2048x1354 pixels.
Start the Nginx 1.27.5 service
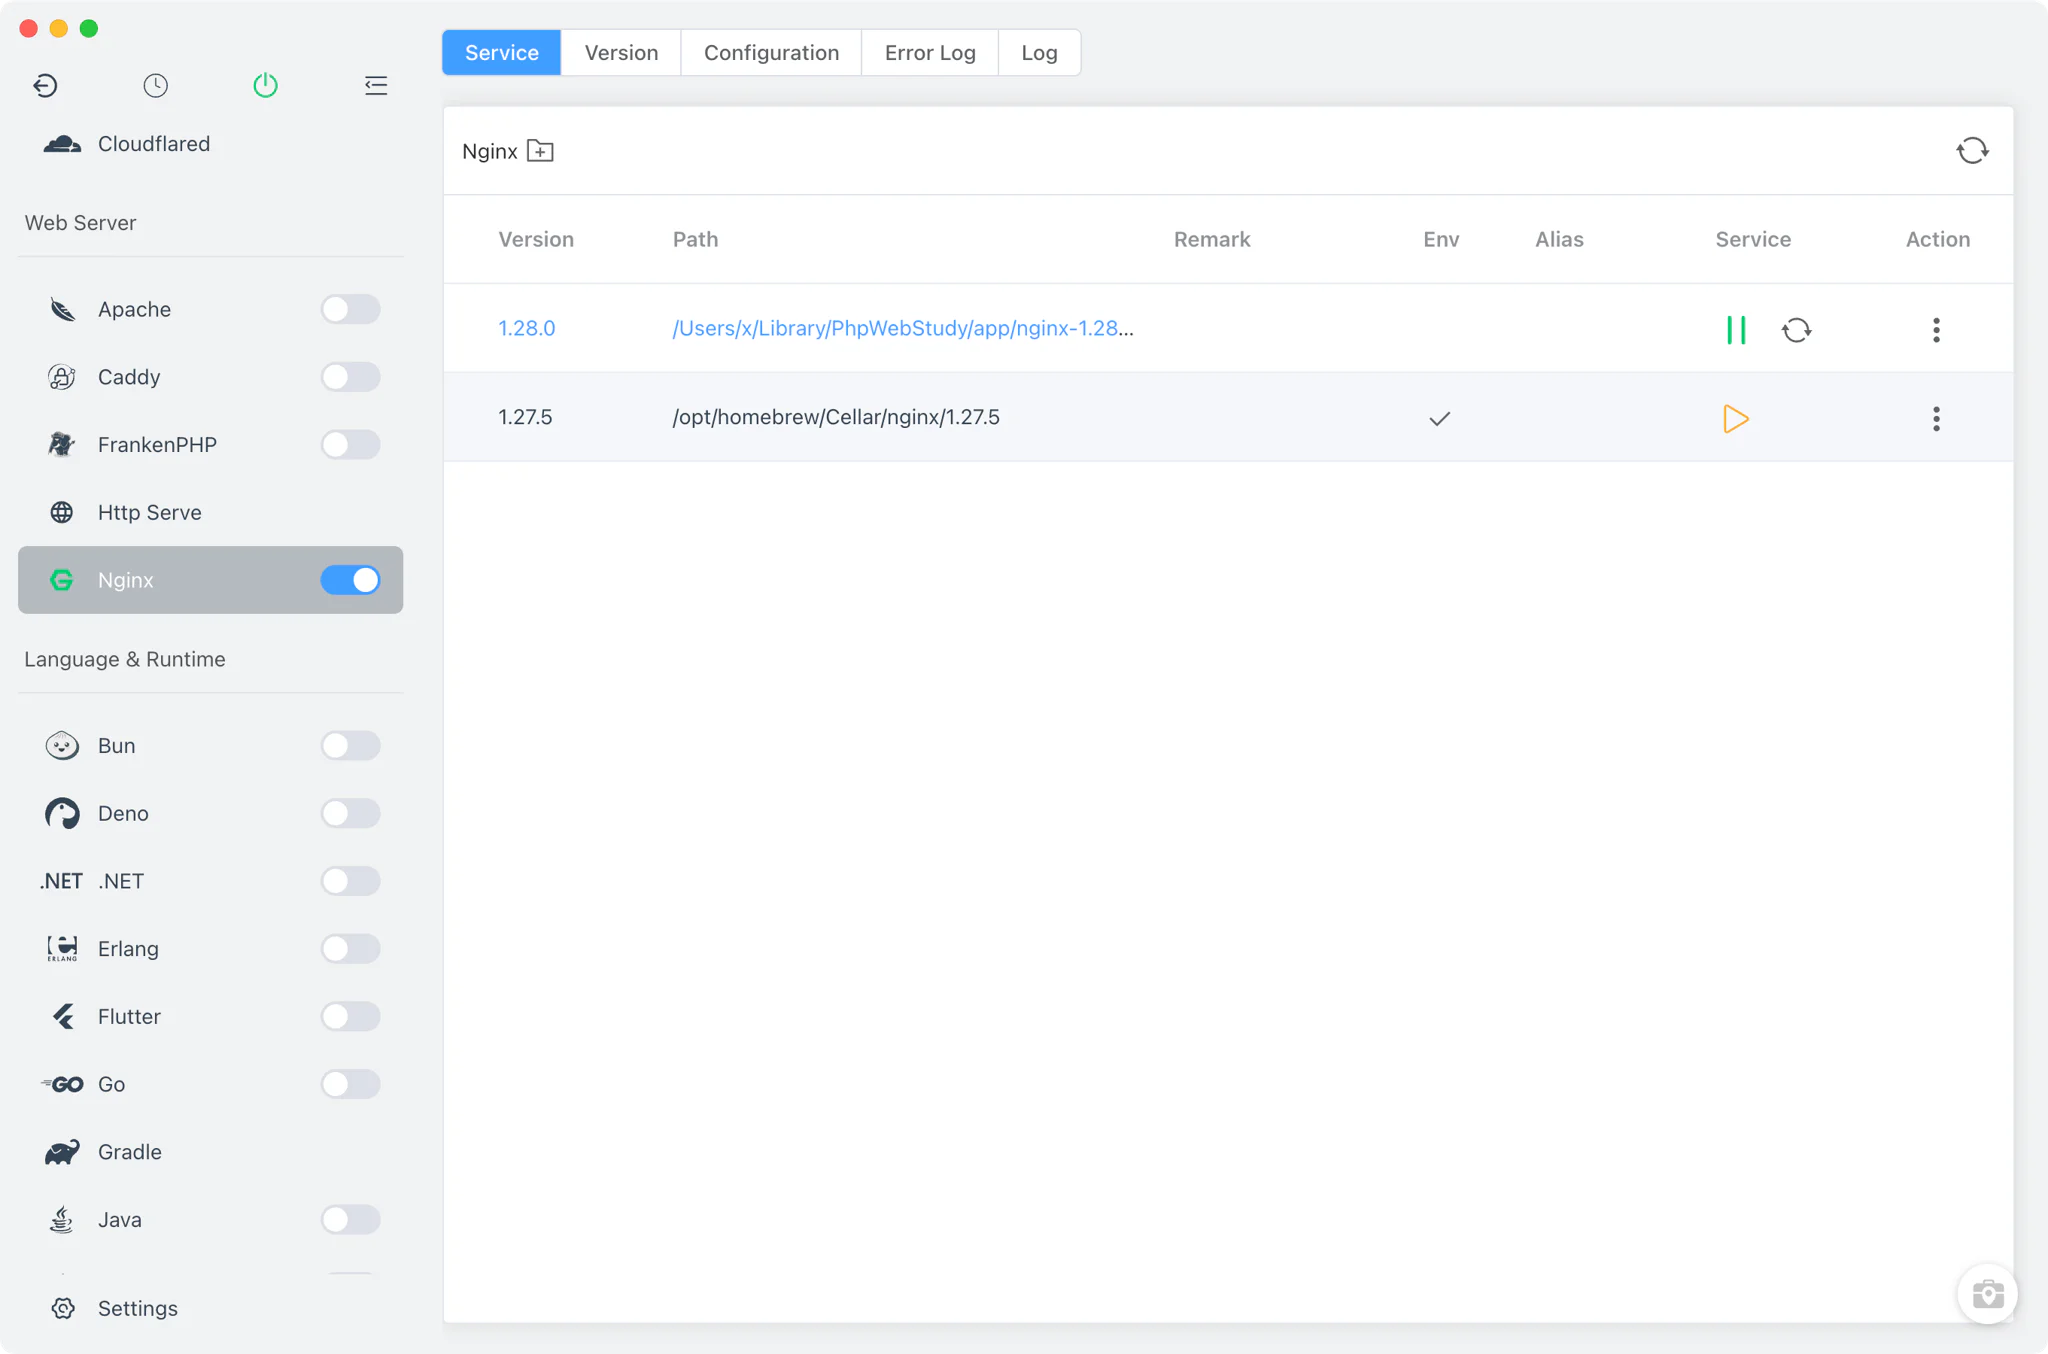coord(1736,419)
